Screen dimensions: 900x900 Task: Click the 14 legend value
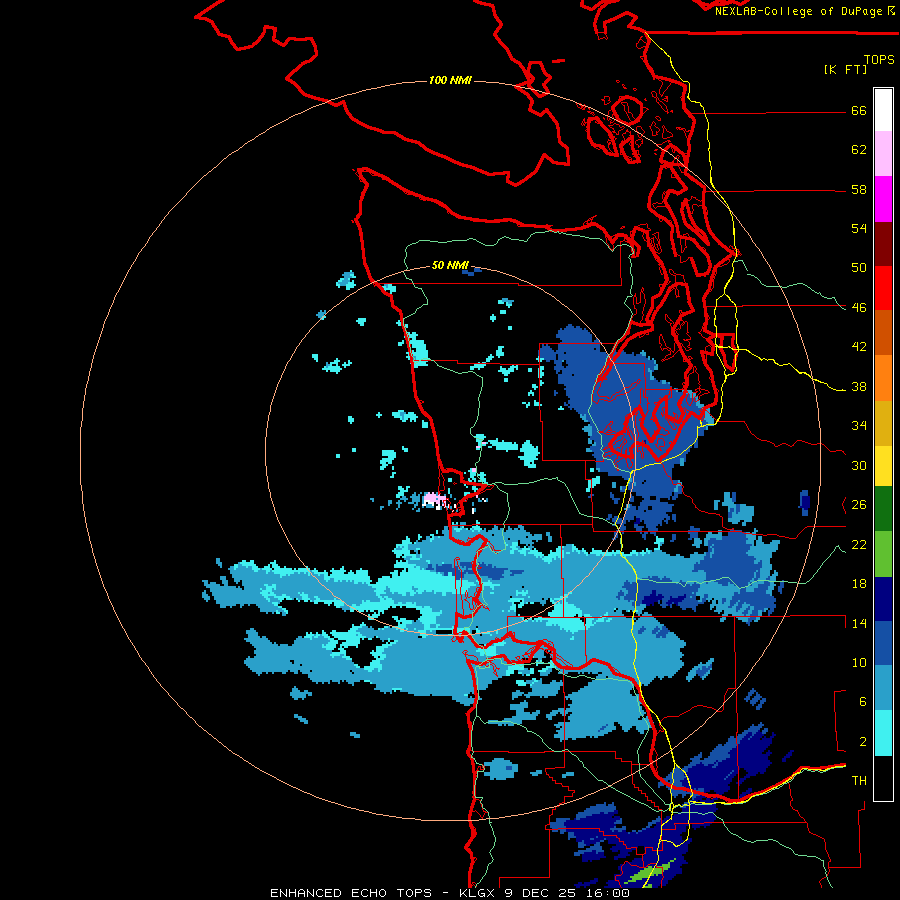pos(859,623)
